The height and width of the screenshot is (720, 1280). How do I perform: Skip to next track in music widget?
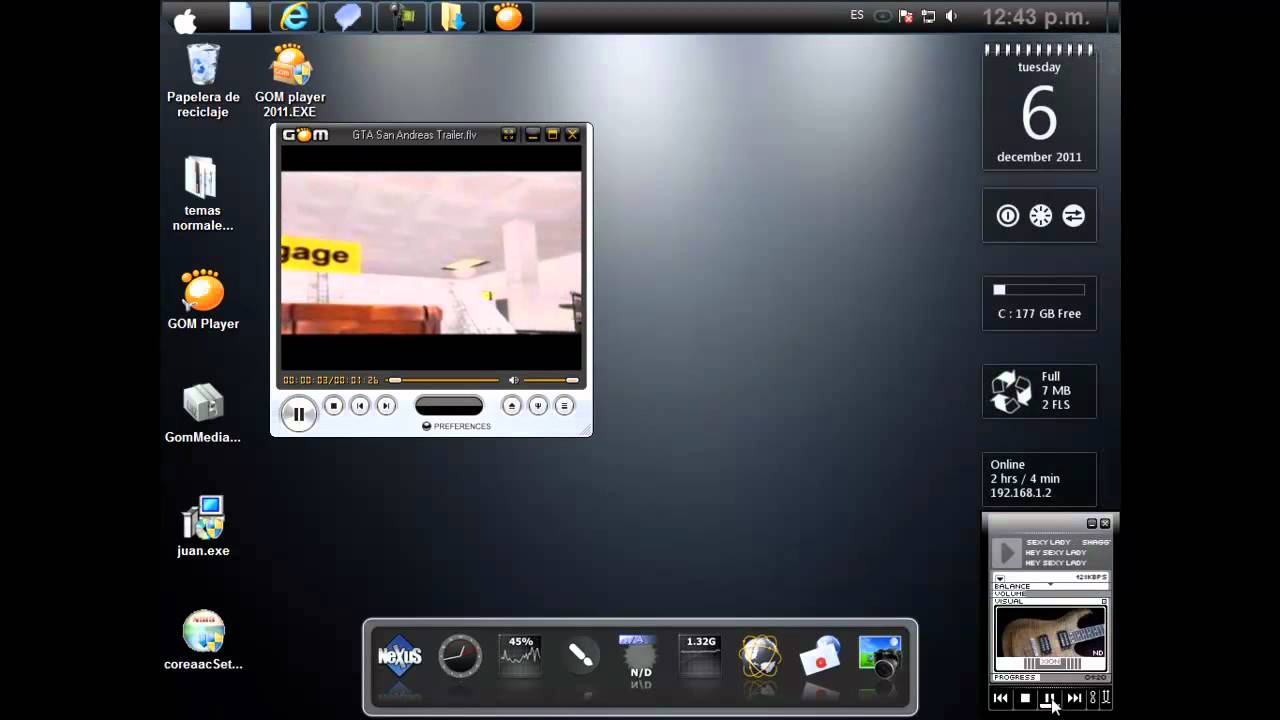1074,698
